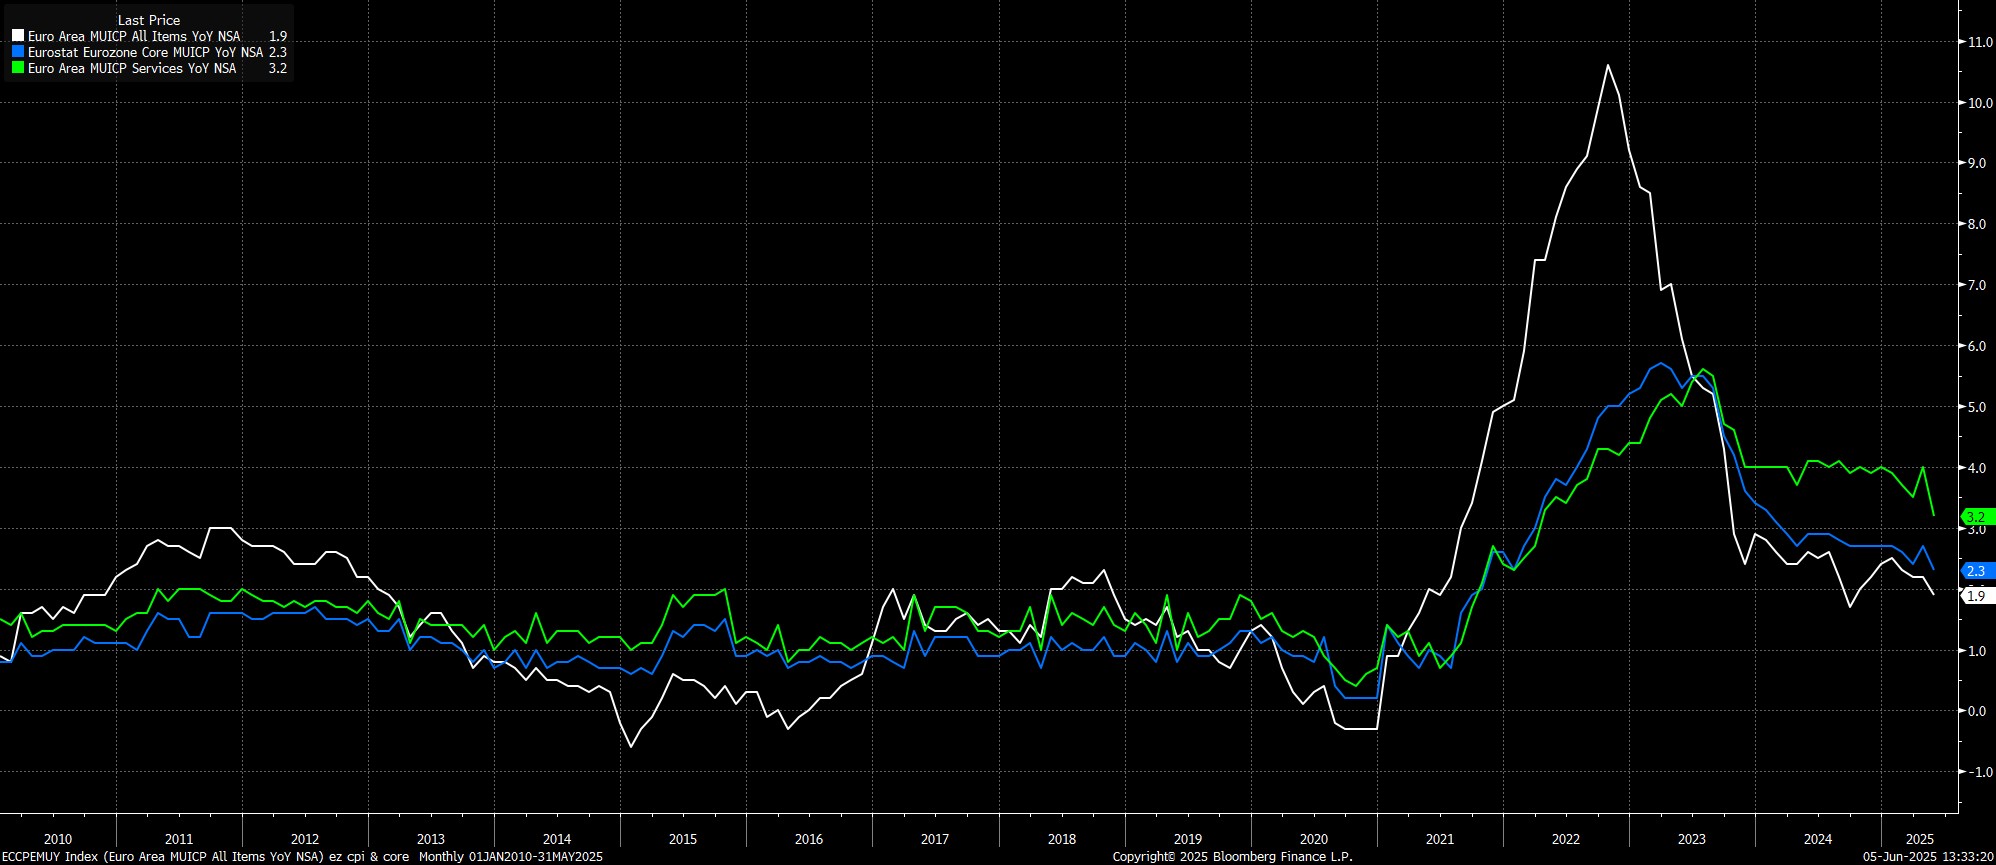Select the Eurostat Eurozone Core MUICP legend label
Viewport: 1996px width, 865px height.
tap(145, 52)
